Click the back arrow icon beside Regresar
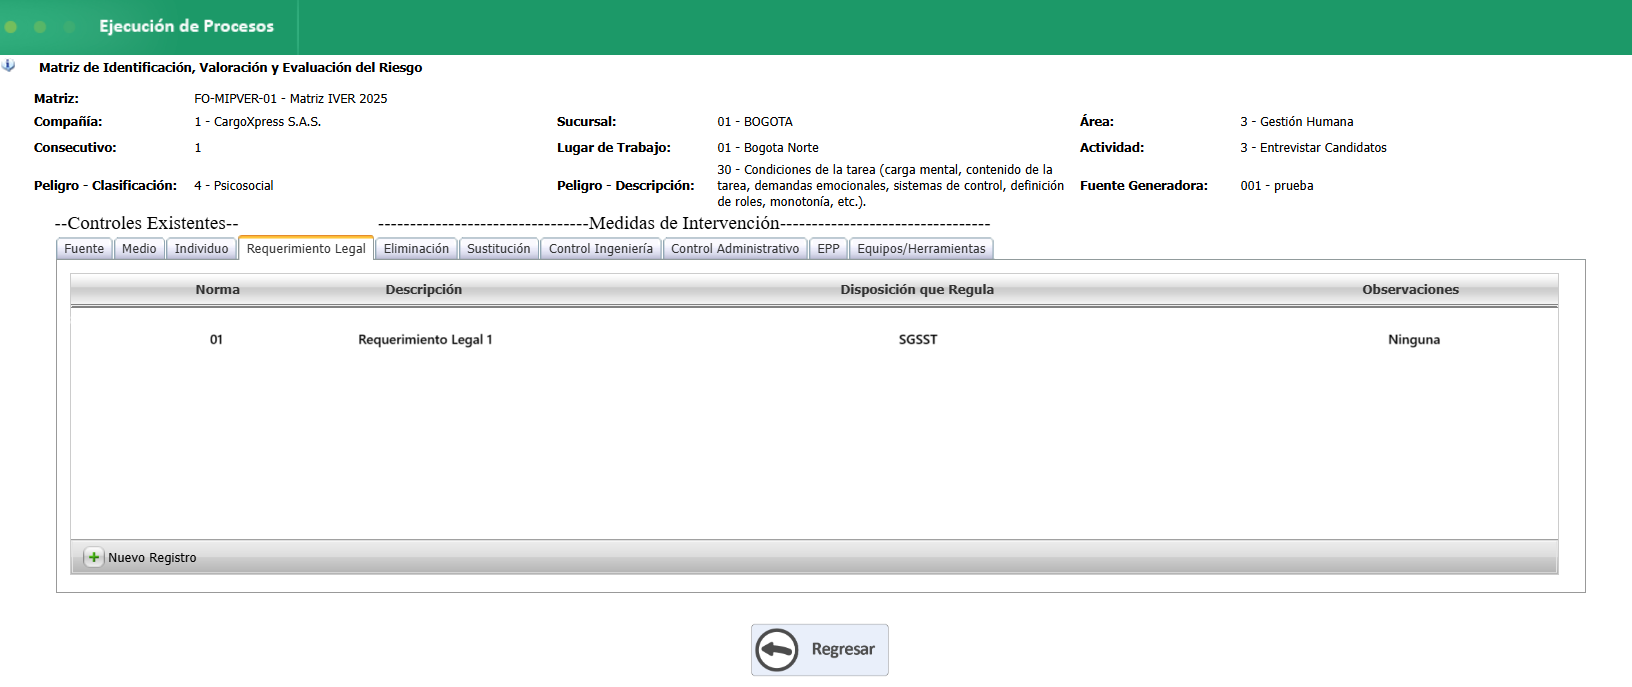 [x=777, y=650]
